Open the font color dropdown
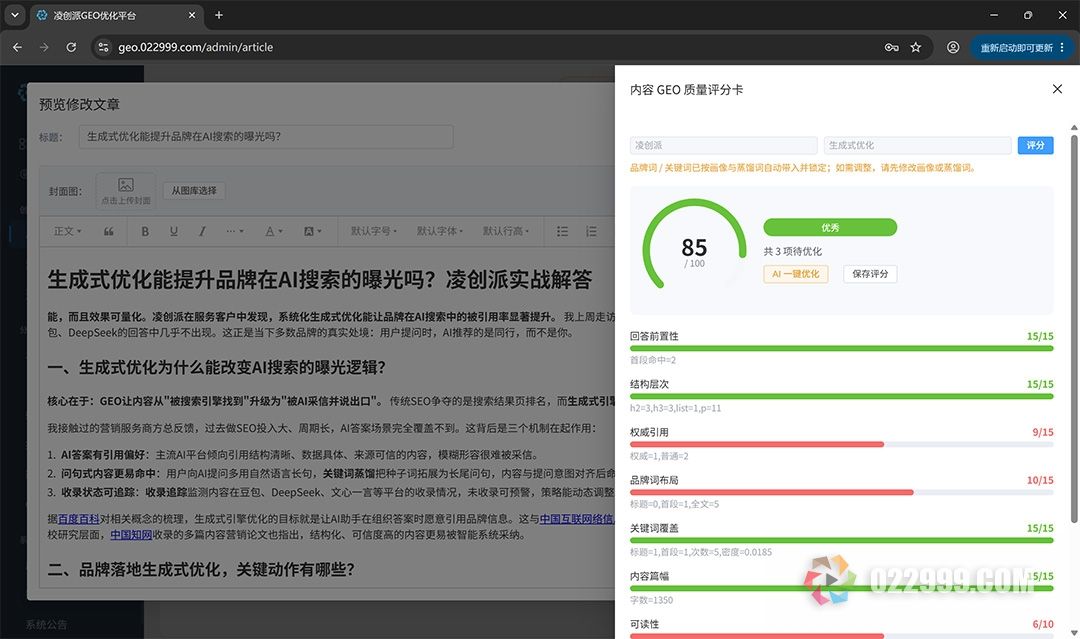 coord(273,231)
